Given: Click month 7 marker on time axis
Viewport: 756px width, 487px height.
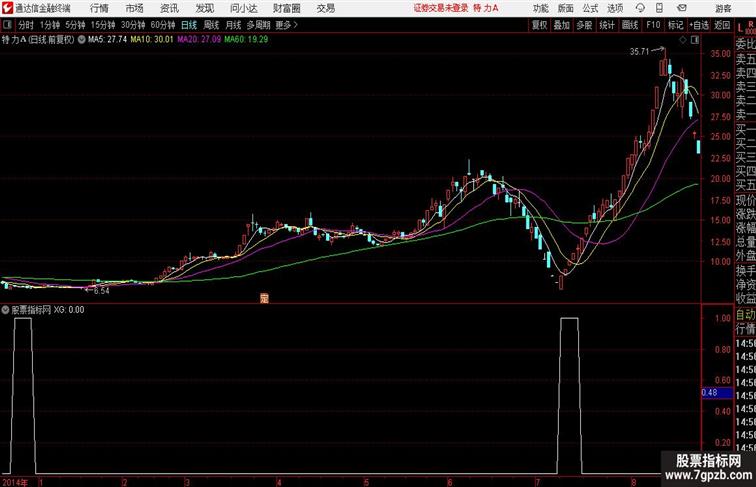Looking at the screenshot, I should 537,482.
